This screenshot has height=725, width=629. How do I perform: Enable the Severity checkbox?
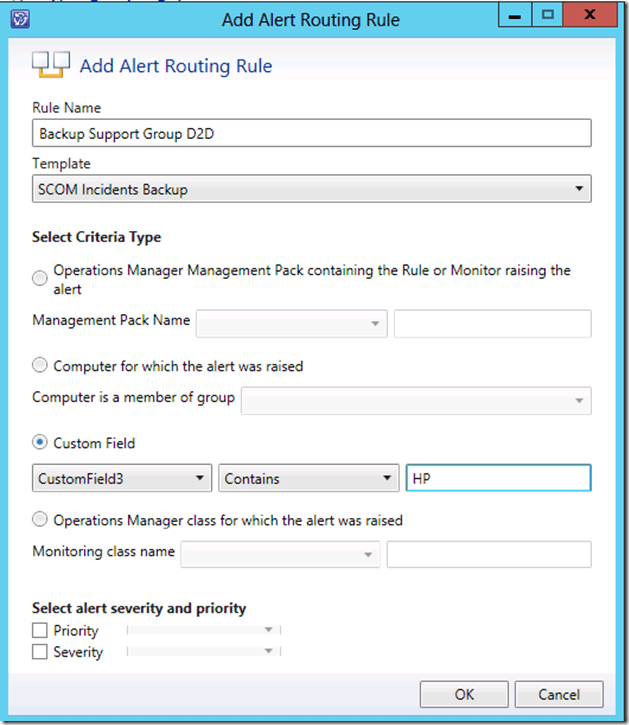[41, 652]
